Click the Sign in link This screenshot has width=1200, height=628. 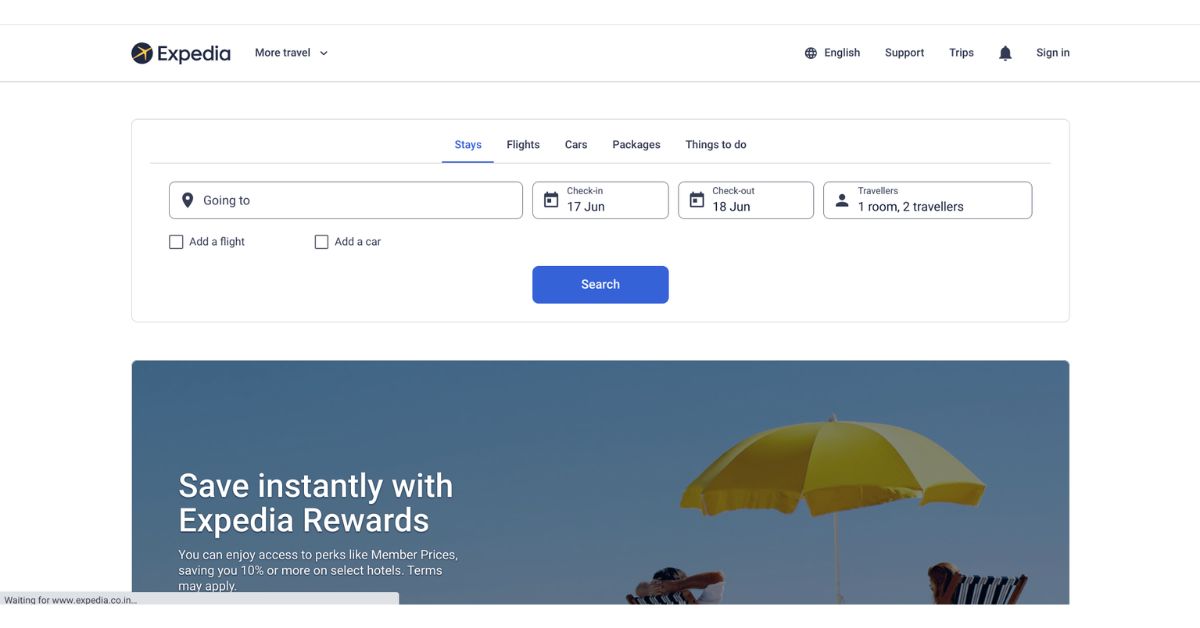(x=1053, y=53)
